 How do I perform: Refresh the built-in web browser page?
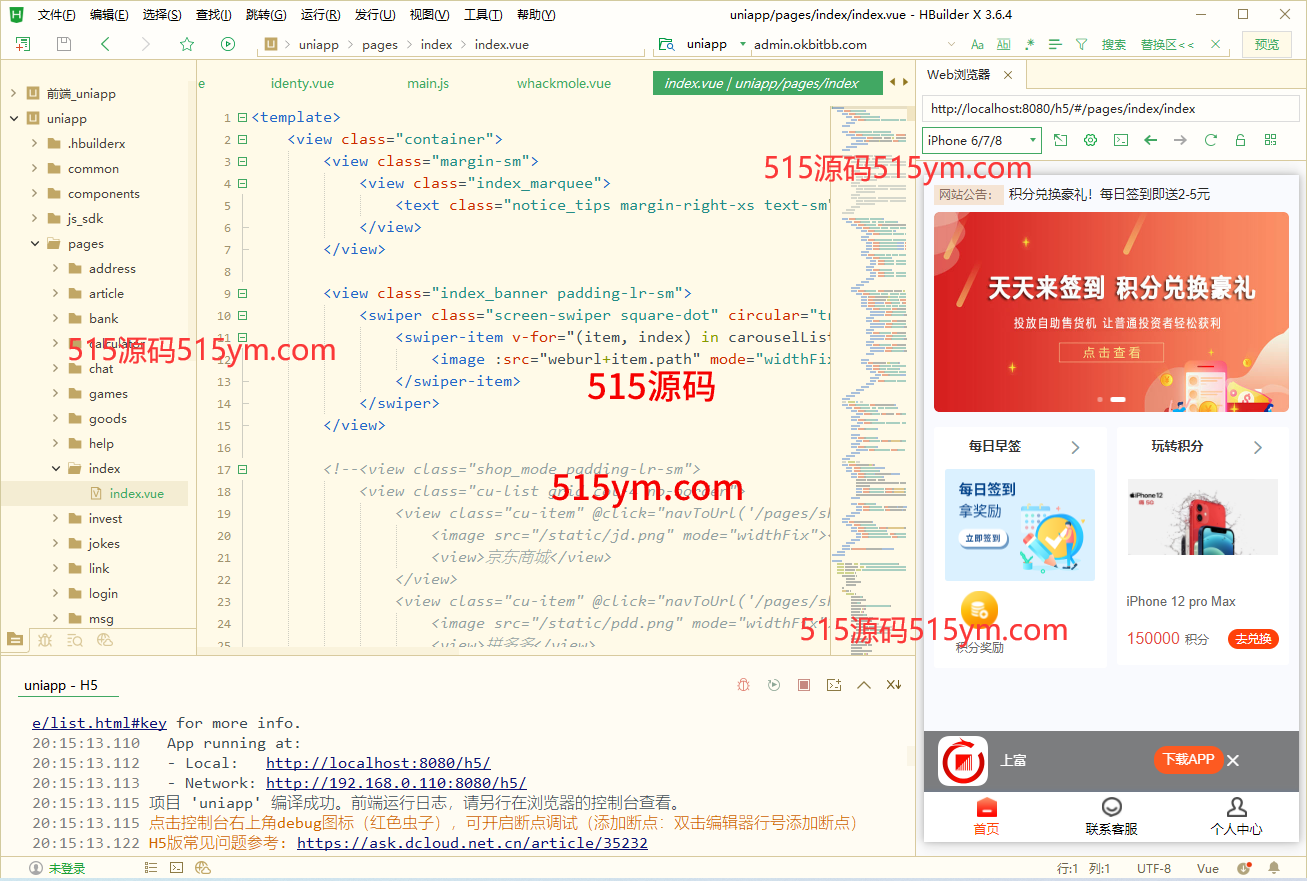click(1211, 140)
